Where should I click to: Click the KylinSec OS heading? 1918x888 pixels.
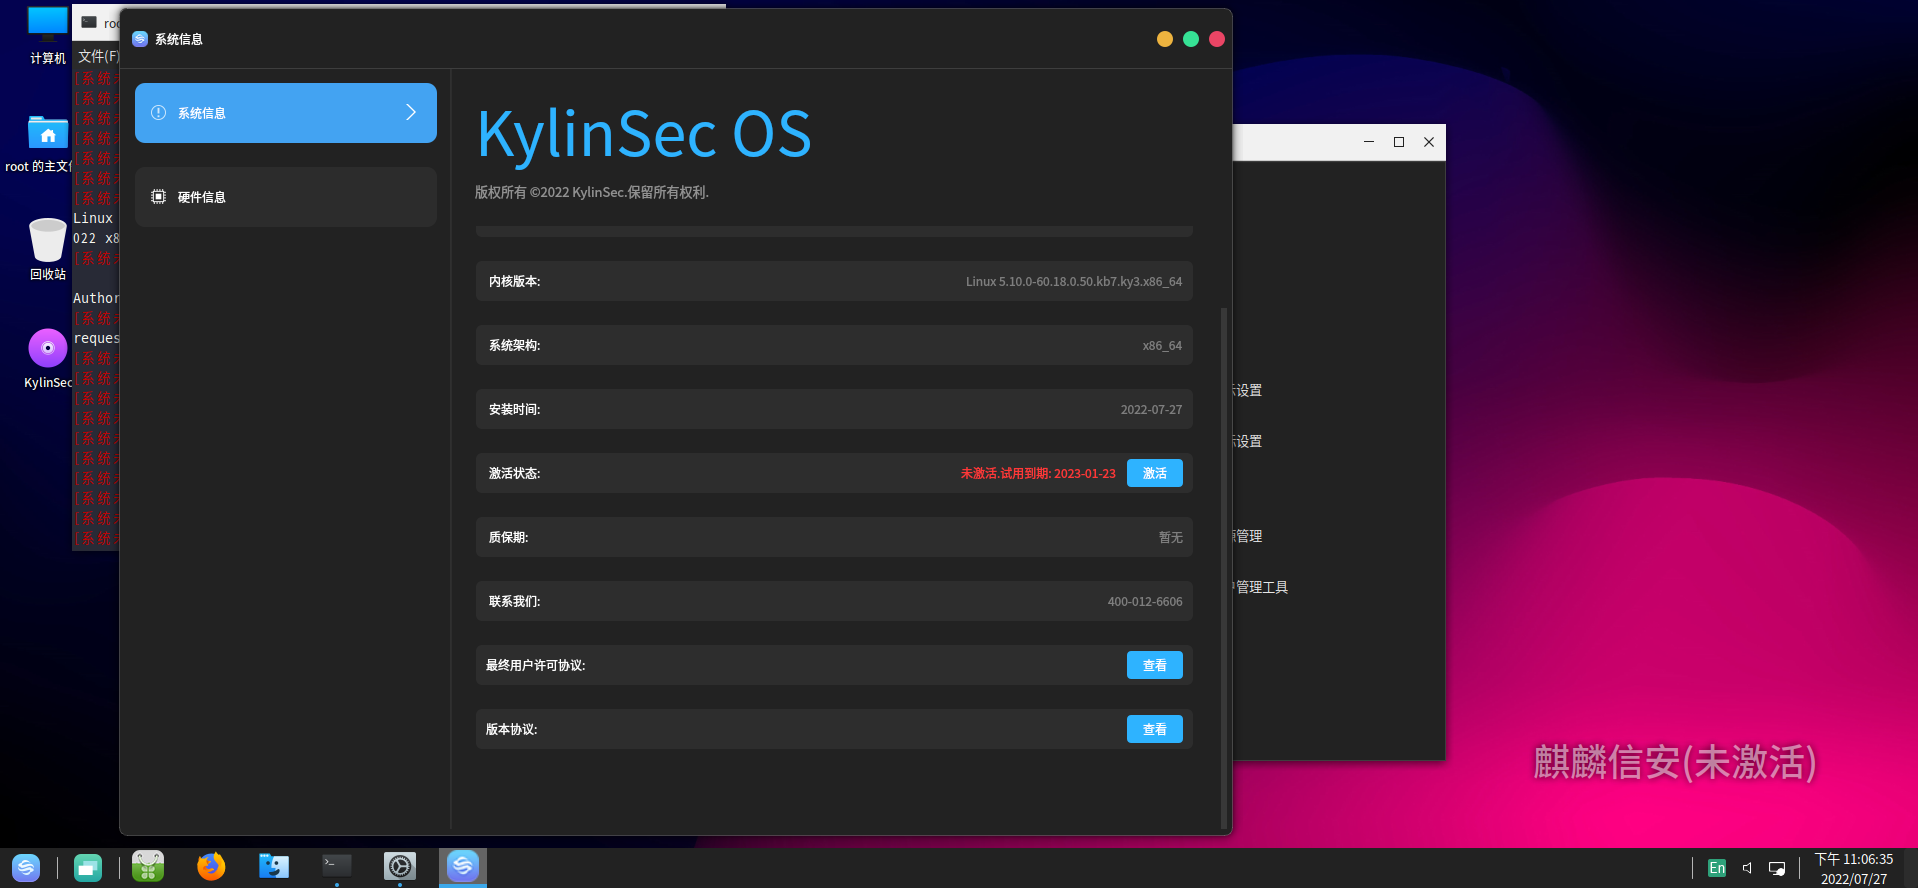pyautogui.click(x=644, y=134)
